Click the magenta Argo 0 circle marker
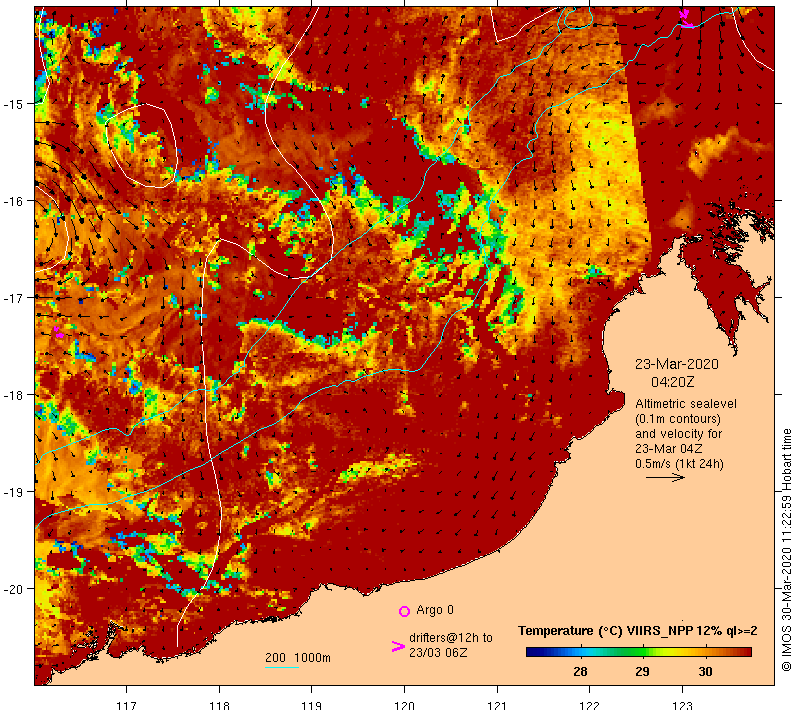Image resolution: width=800 pixels, height=710 pixels. 404,611
